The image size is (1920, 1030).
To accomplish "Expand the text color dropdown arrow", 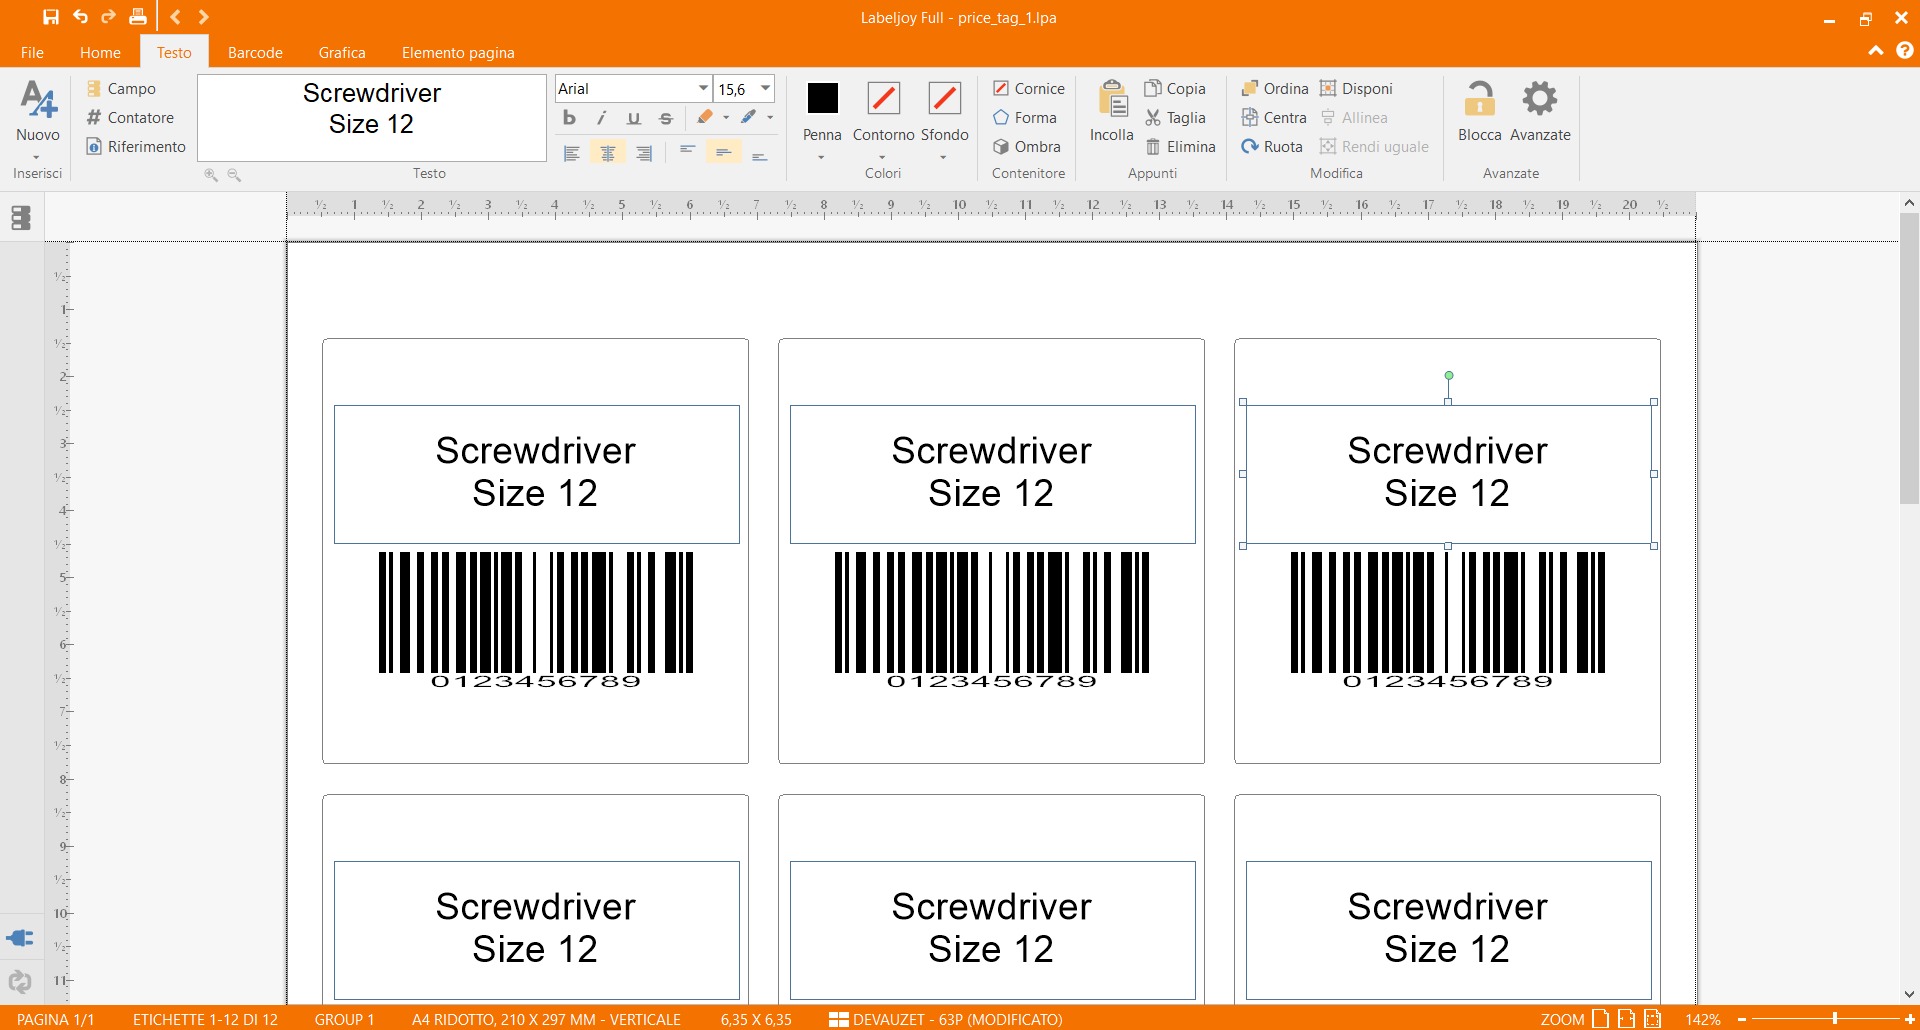I will pyautogui.click(x=770, y=118).
